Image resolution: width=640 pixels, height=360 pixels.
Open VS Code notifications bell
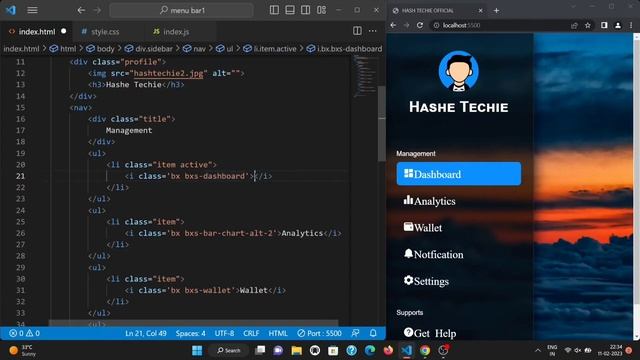click(373, 333)
